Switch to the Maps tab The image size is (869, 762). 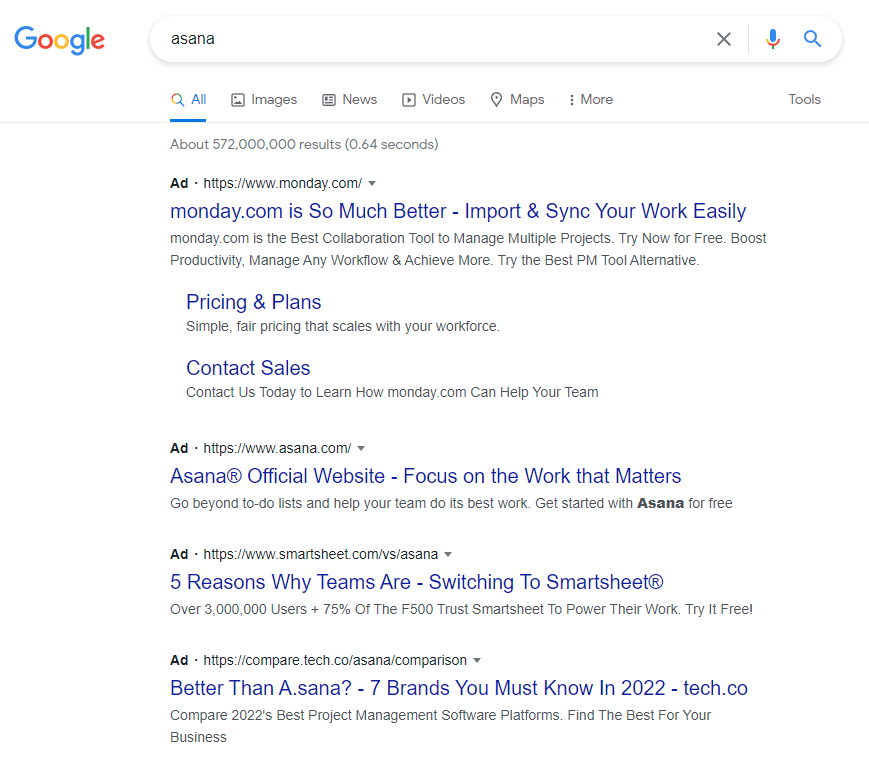click(x=518, y=100)
